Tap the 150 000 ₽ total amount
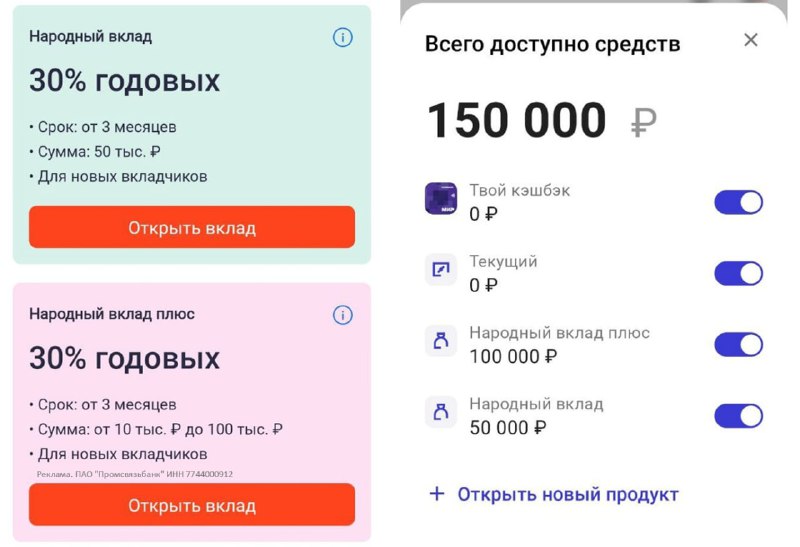The image size is (800, 547). pyautogui.click(x=541, y=120)
